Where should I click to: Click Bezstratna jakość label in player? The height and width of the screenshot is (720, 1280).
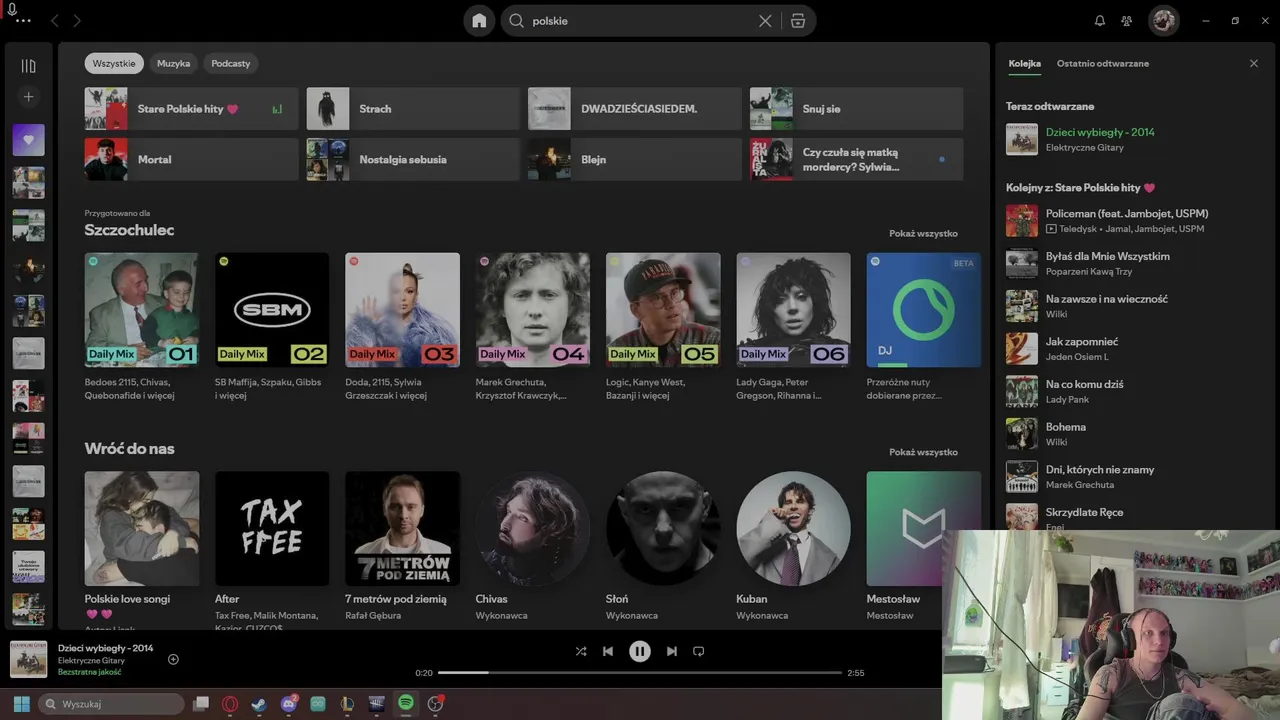tap(90, 672)
